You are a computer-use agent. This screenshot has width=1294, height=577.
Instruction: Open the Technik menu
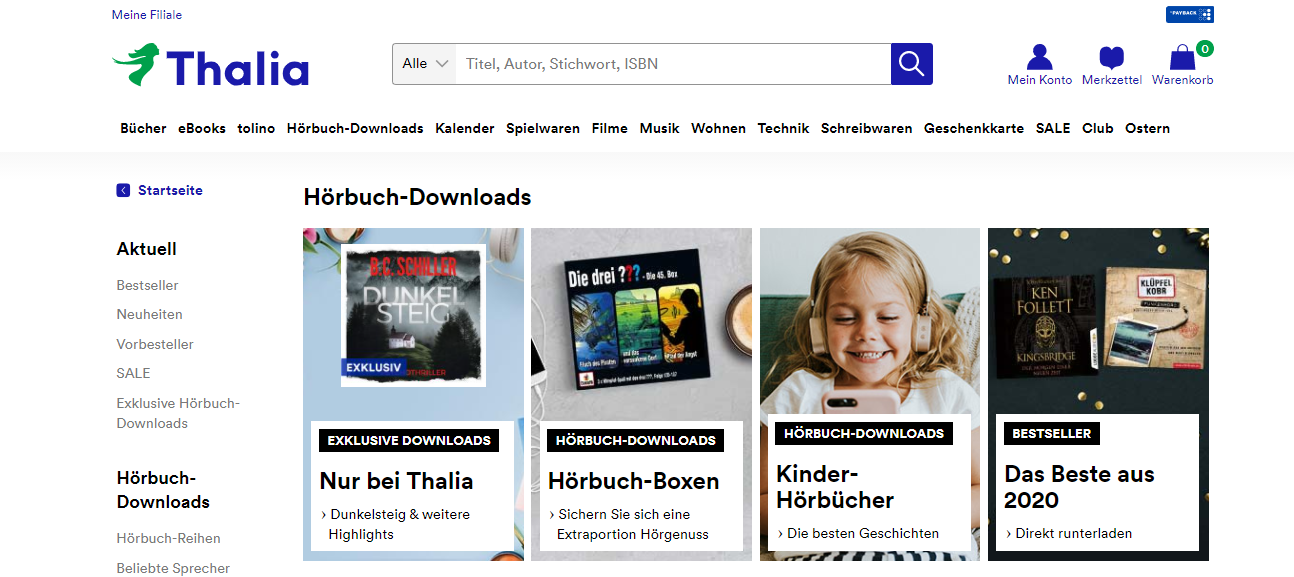click(783, 128)
